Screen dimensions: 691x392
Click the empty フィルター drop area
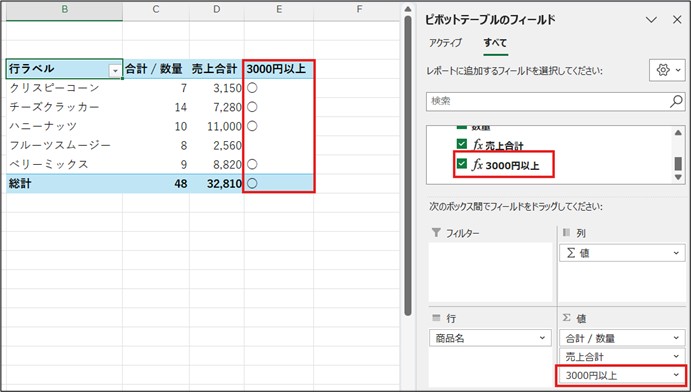[x=490, y=272]
